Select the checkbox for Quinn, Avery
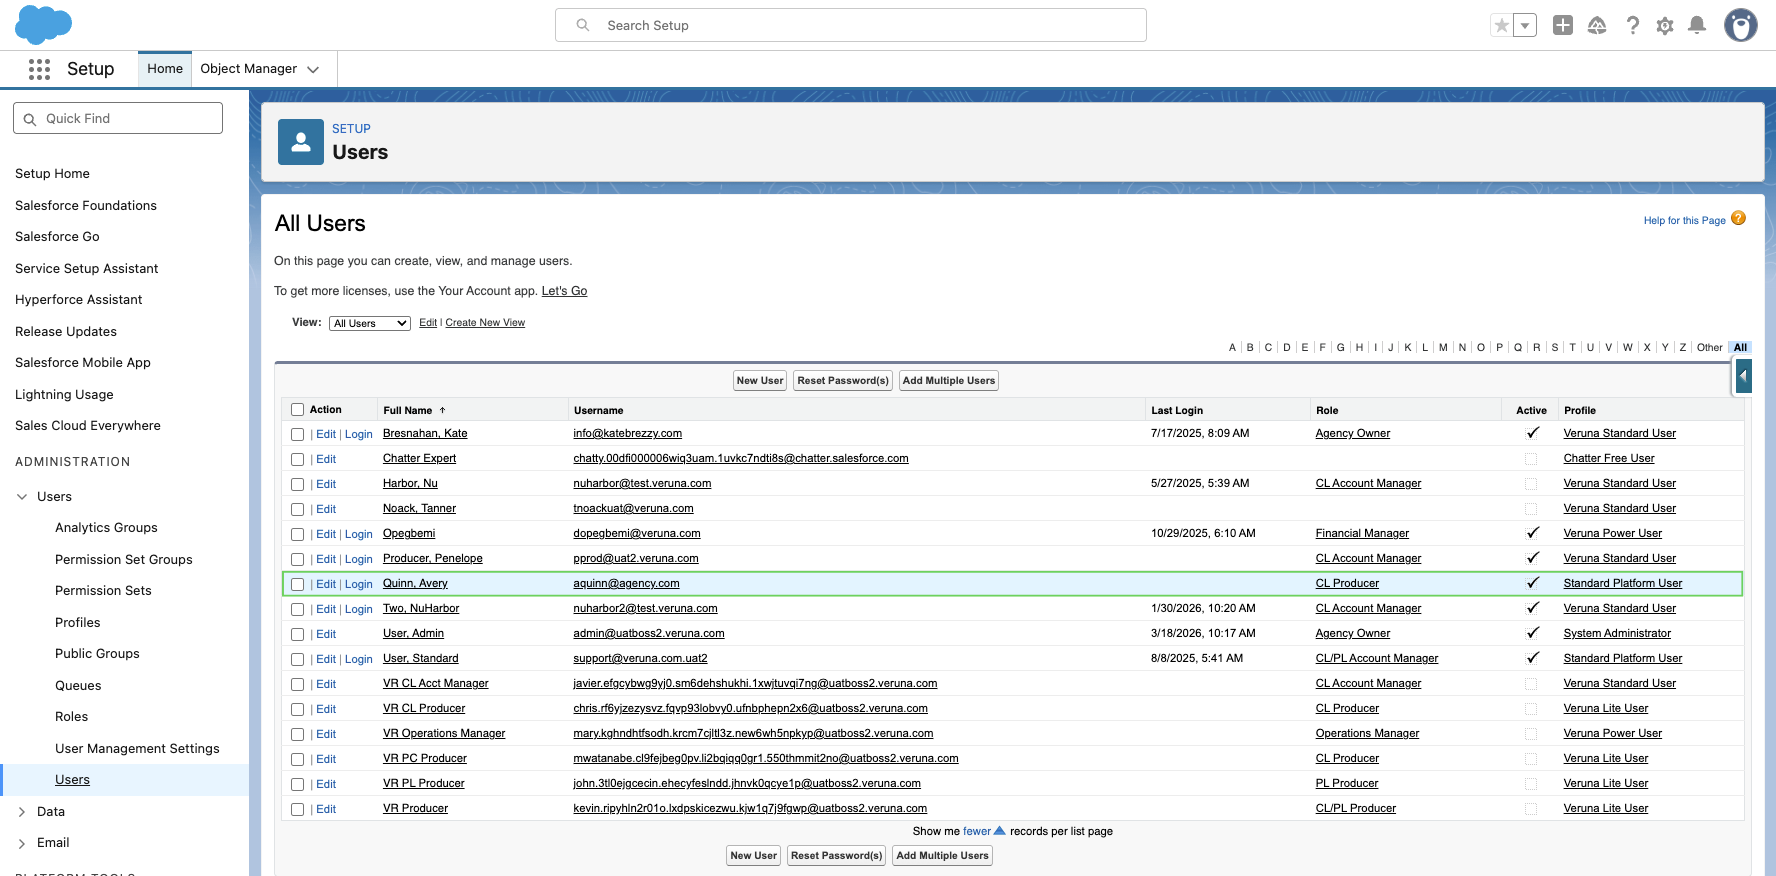 click(x=297, y=584)
